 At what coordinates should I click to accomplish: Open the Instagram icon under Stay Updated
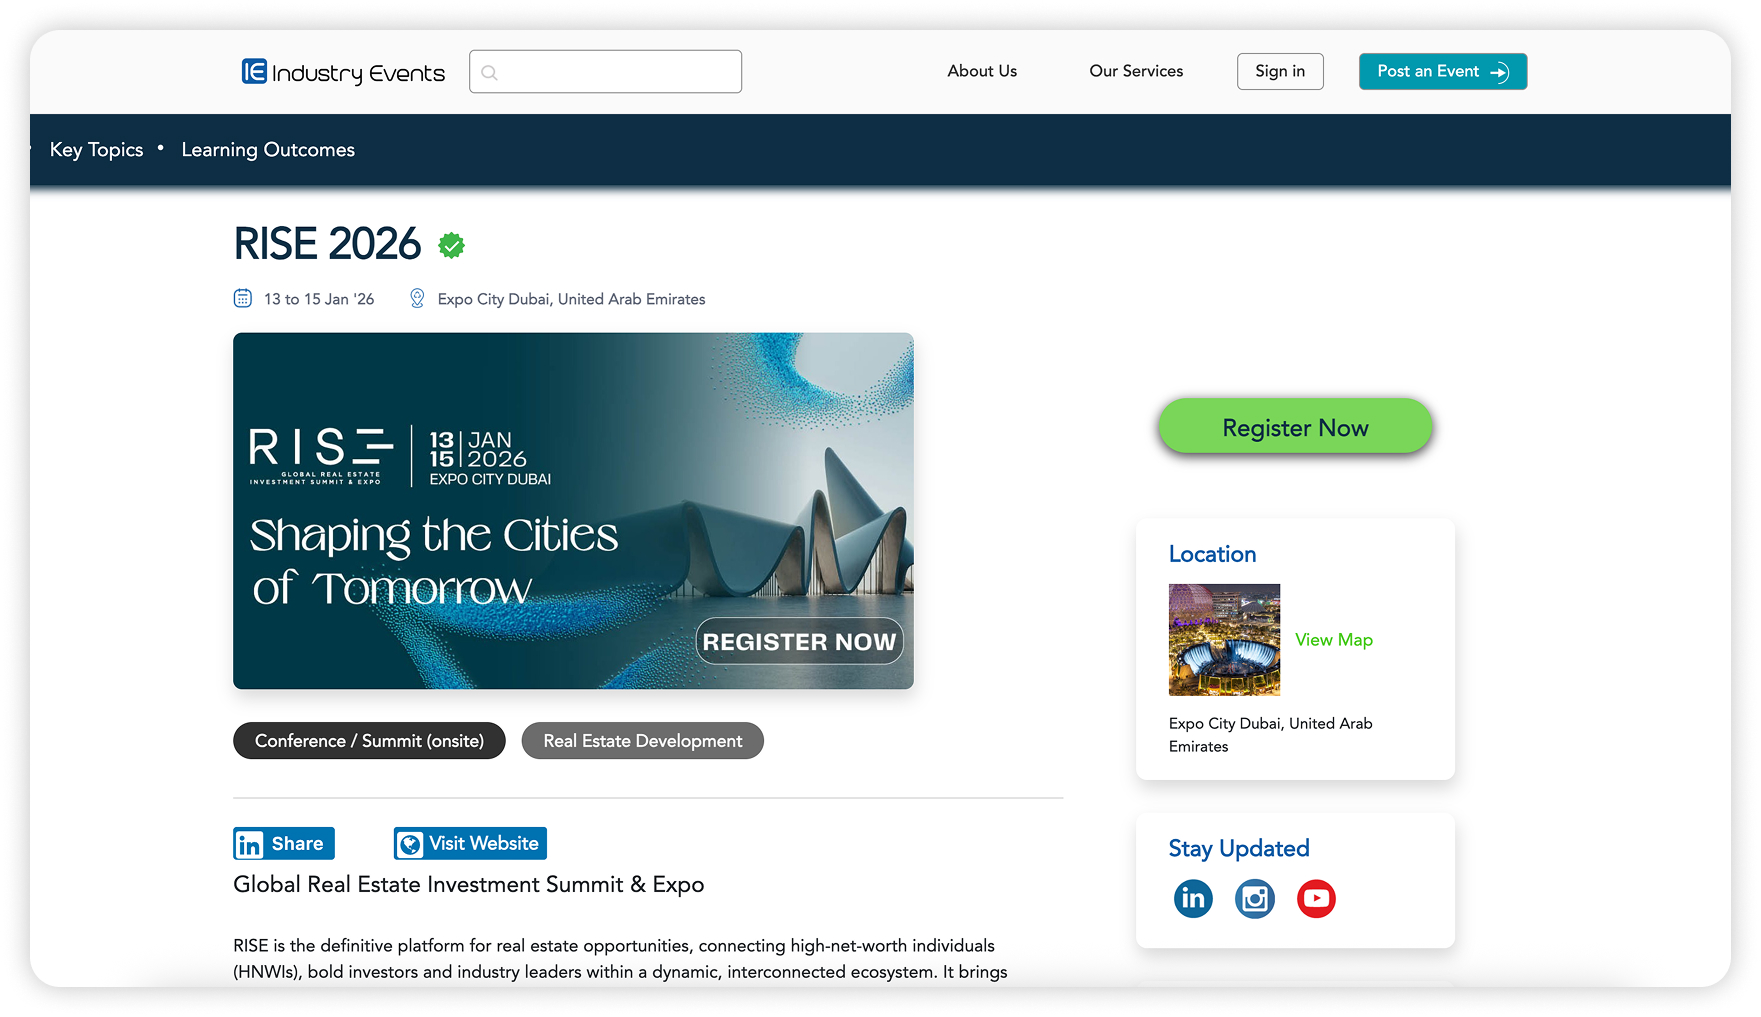click(x=1255, y=898)
